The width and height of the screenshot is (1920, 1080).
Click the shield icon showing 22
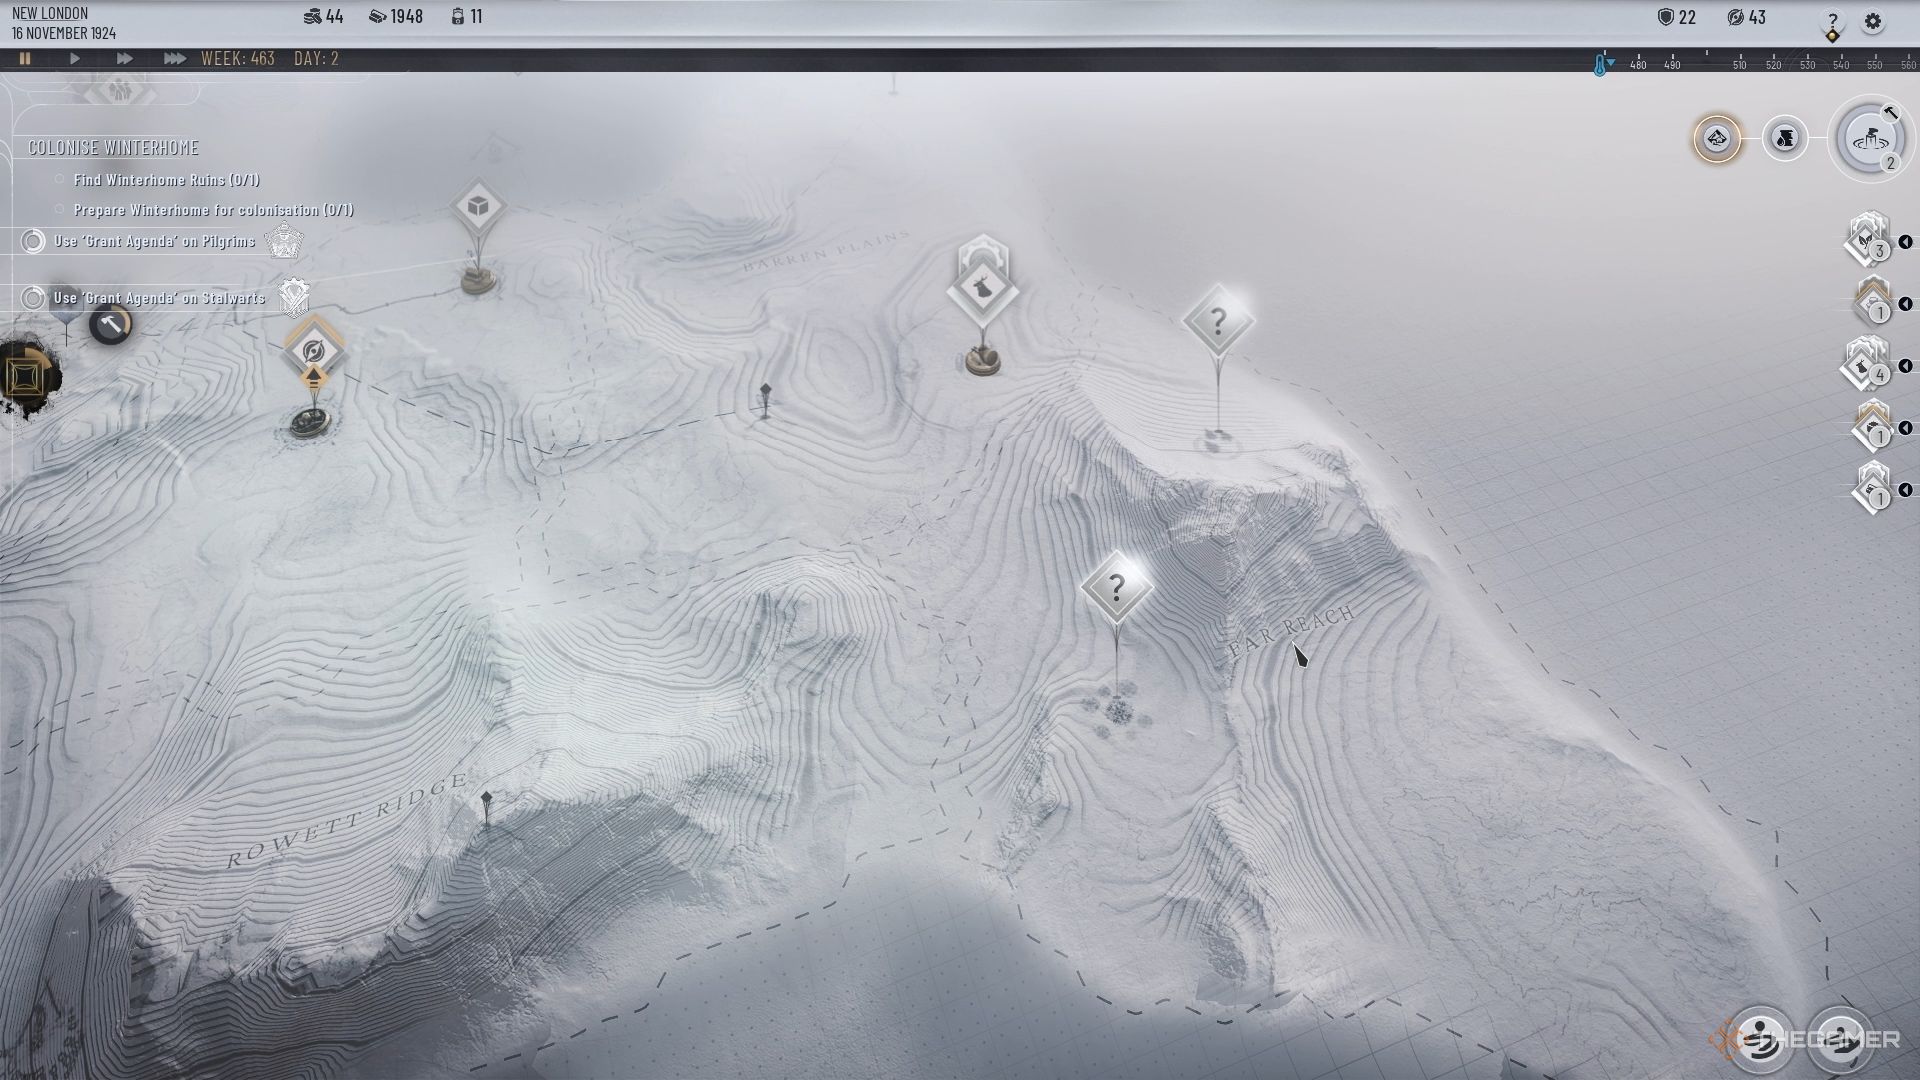click(x=1666, y=17)
